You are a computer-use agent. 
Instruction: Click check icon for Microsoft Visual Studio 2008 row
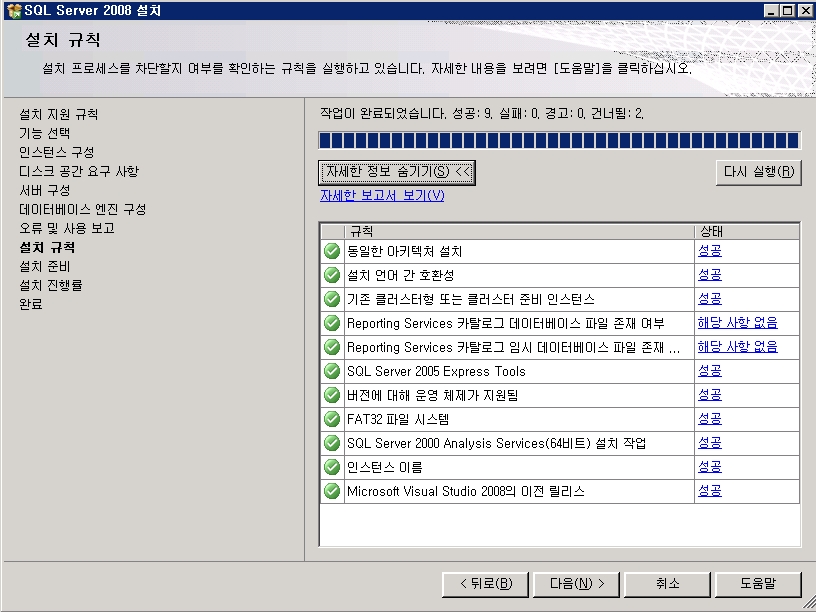[x=332, y=491]
